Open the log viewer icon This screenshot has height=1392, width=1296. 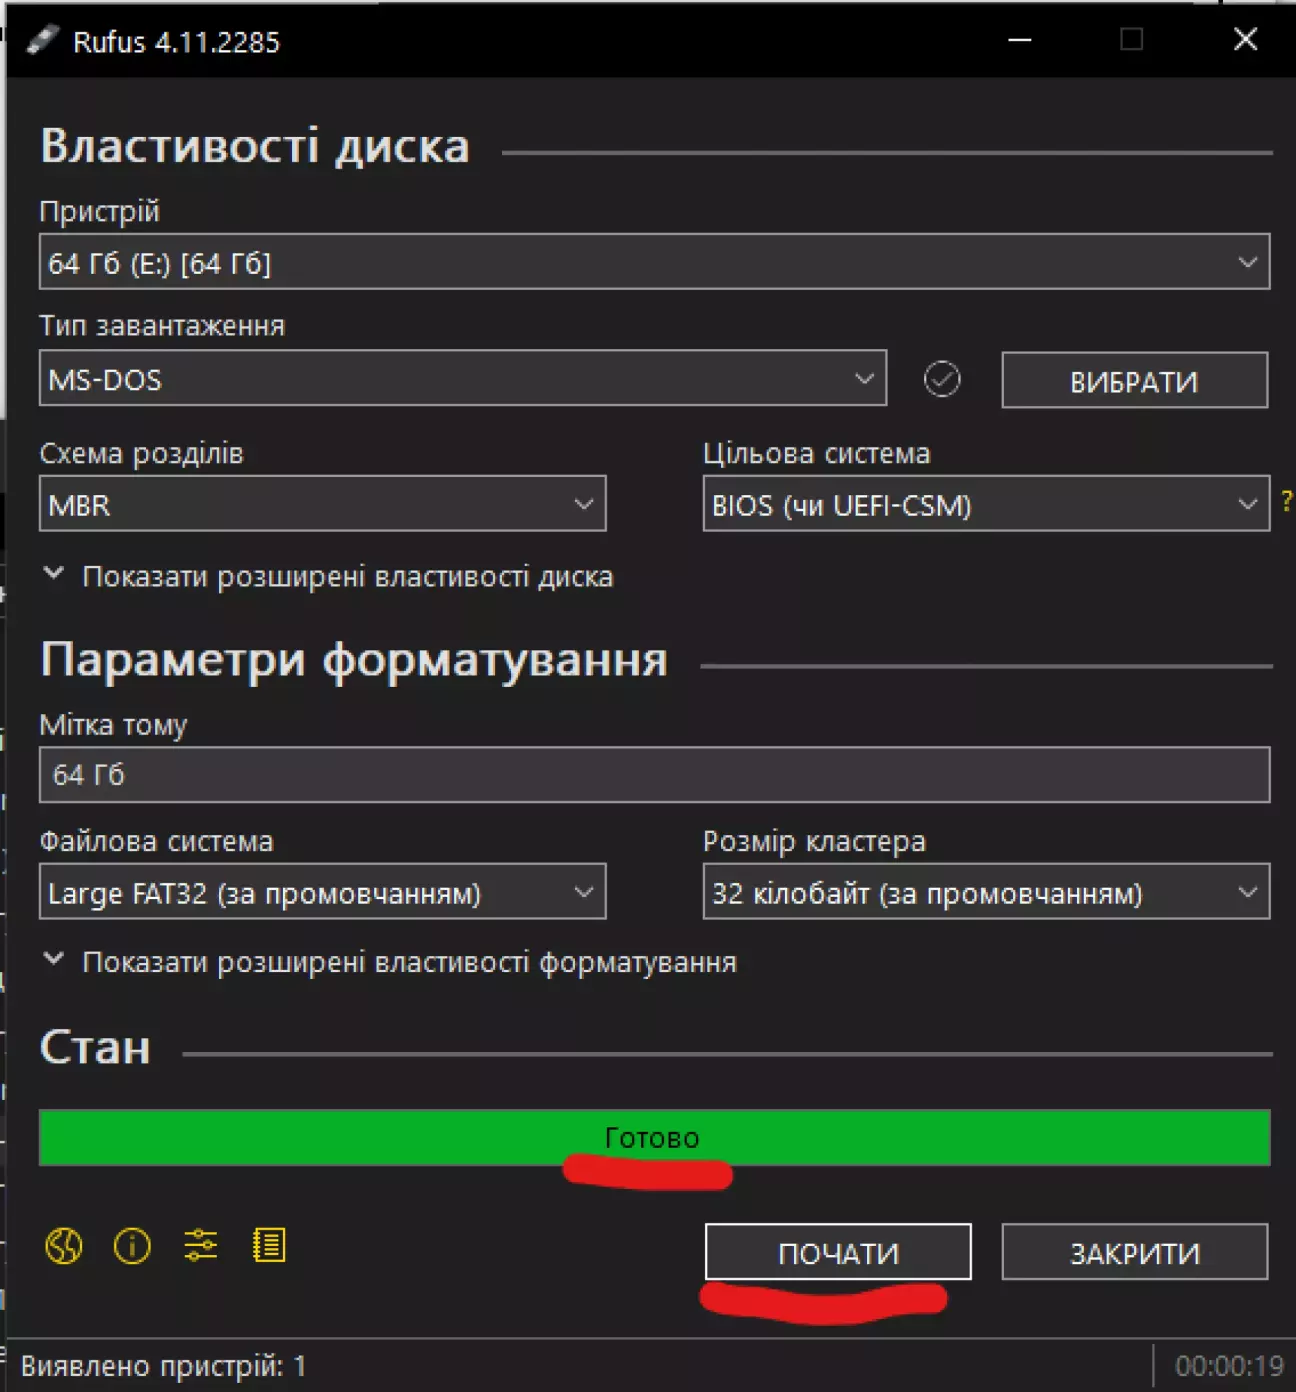[269, 1246]
